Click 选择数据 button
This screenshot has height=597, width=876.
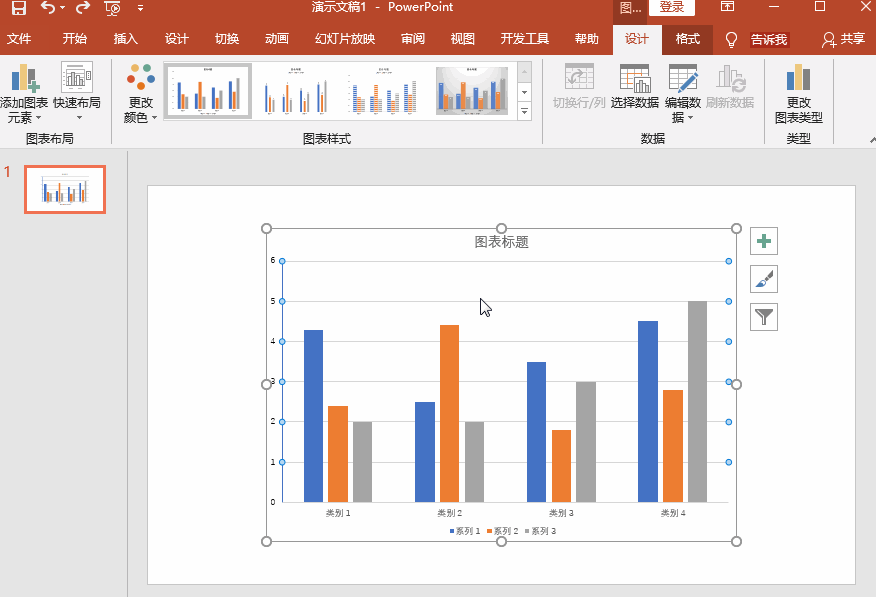click(x=635, y=87)
